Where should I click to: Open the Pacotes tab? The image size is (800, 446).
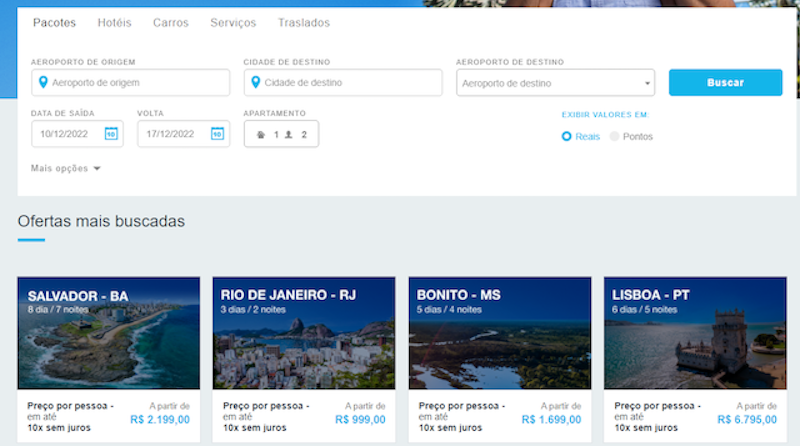54,23
